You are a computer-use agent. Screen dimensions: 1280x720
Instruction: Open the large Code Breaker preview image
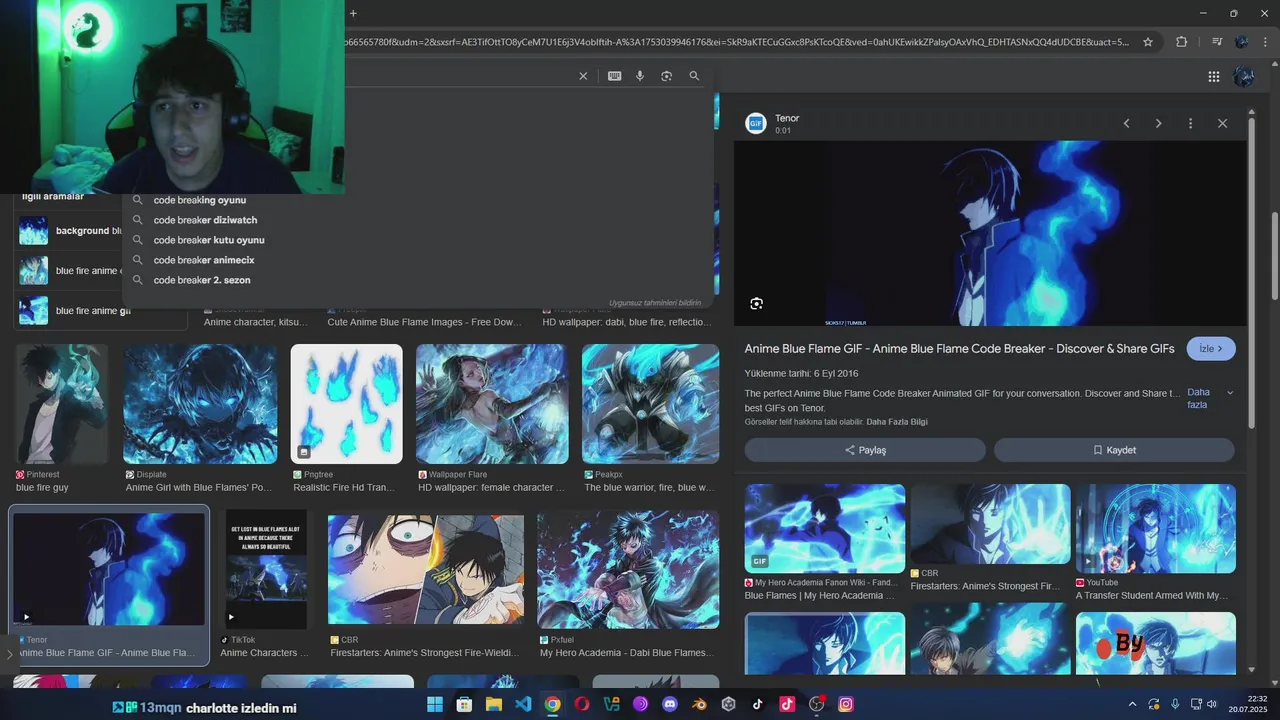(x=990, y=233)
